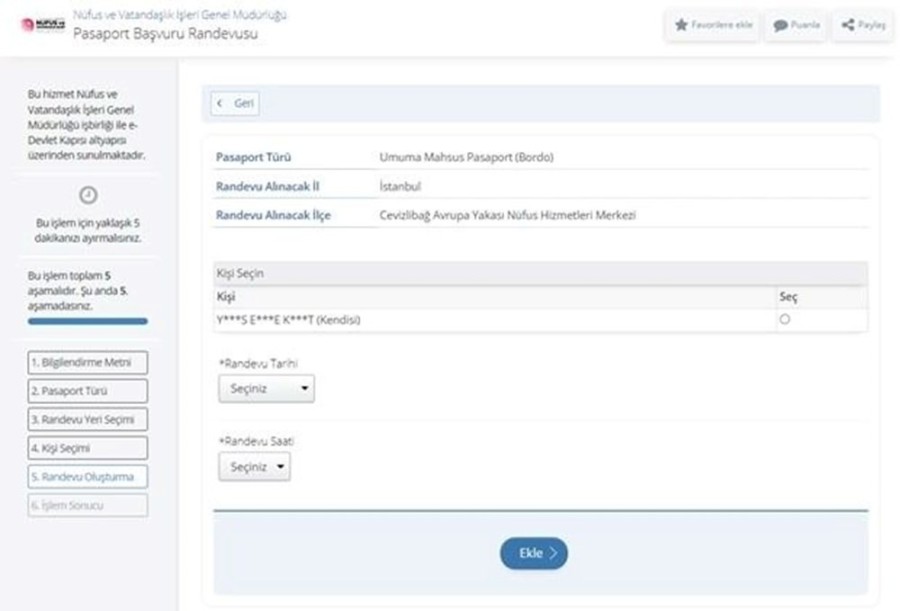Click step 6 İşlem Sonucu
This screenshot has width=900, height=611.
(x=88, y=505)
